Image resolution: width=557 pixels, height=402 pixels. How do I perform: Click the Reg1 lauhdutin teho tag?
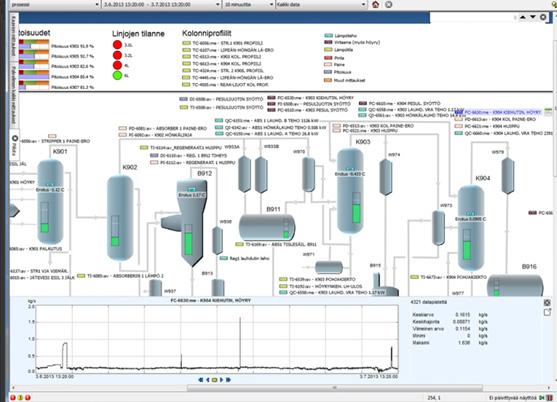click(x=245, y=259)
